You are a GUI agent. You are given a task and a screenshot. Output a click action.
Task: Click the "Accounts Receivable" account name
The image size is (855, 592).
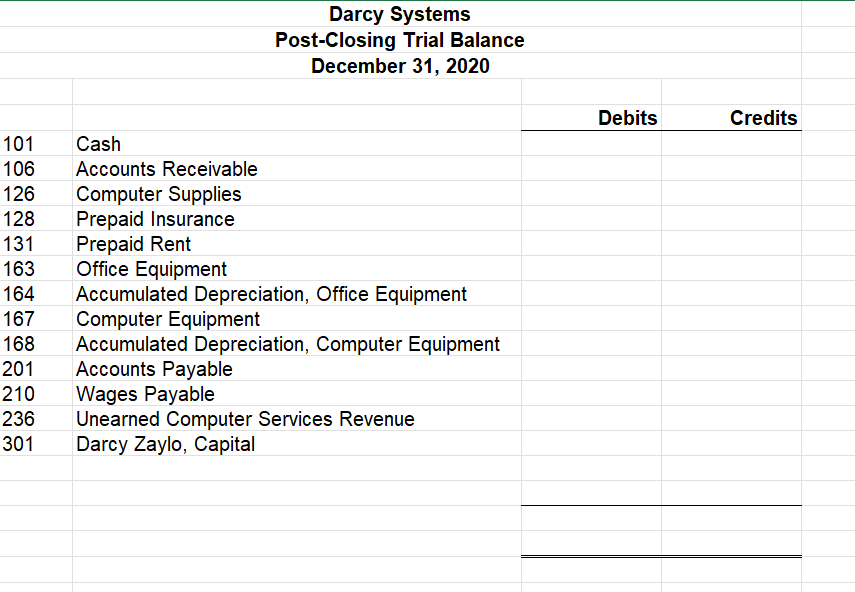166,169
